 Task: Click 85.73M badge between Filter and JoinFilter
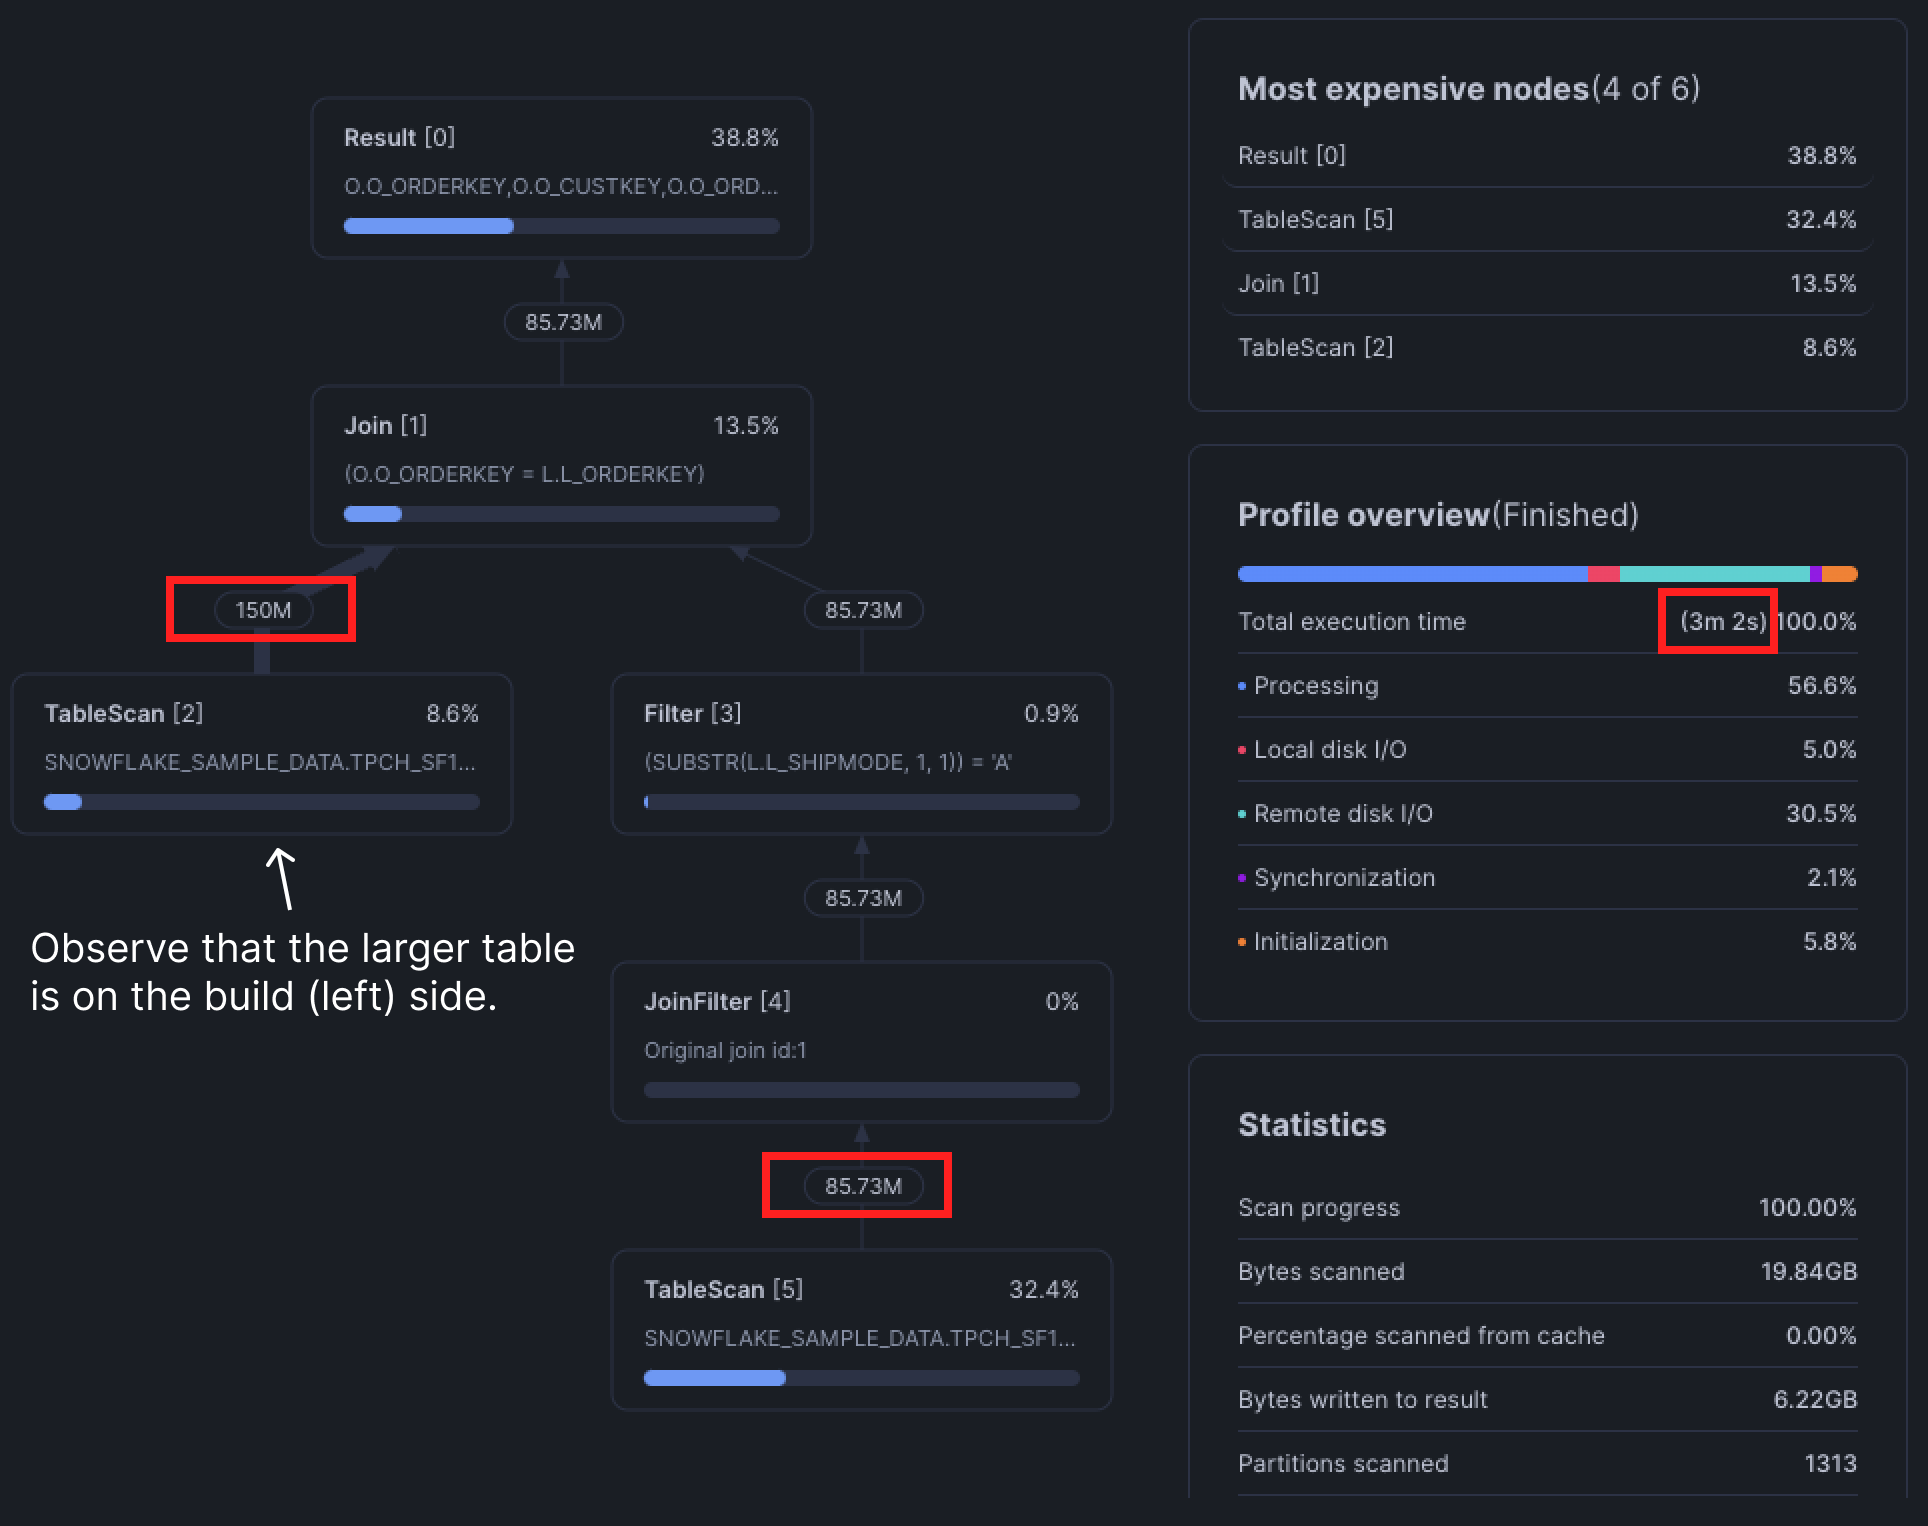[x=863, y=898]
